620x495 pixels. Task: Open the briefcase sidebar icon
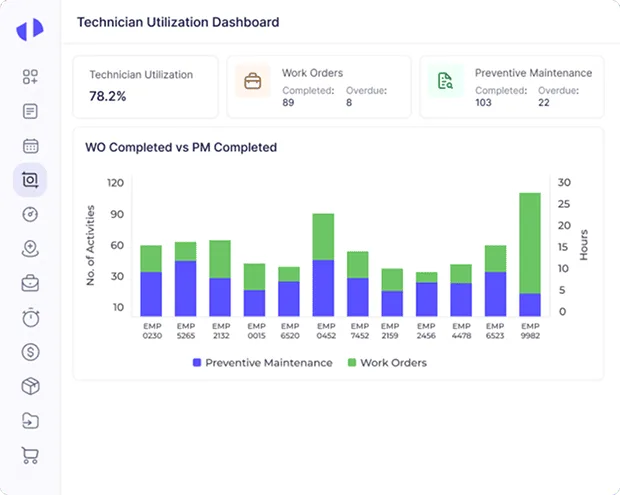(x=30, y=283)
